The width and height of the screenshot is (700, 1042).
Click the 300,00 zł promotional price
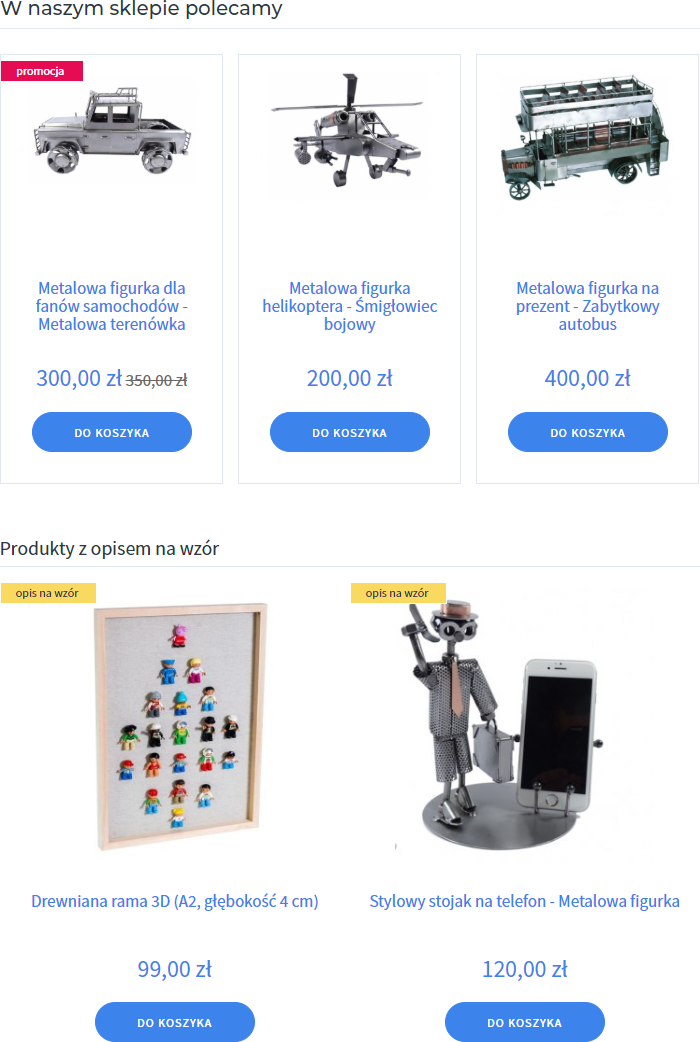click(x=79, y=378)
